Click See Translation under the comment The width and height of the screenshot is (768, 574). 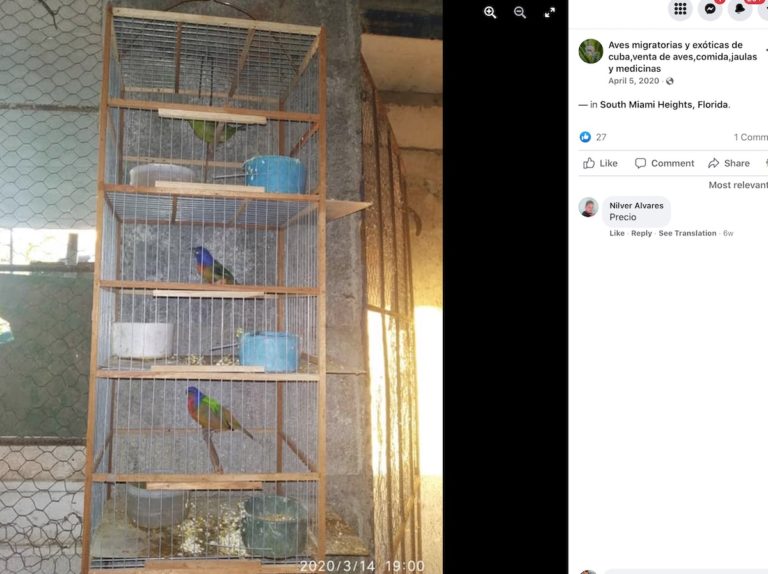click(x=687, y=233)
